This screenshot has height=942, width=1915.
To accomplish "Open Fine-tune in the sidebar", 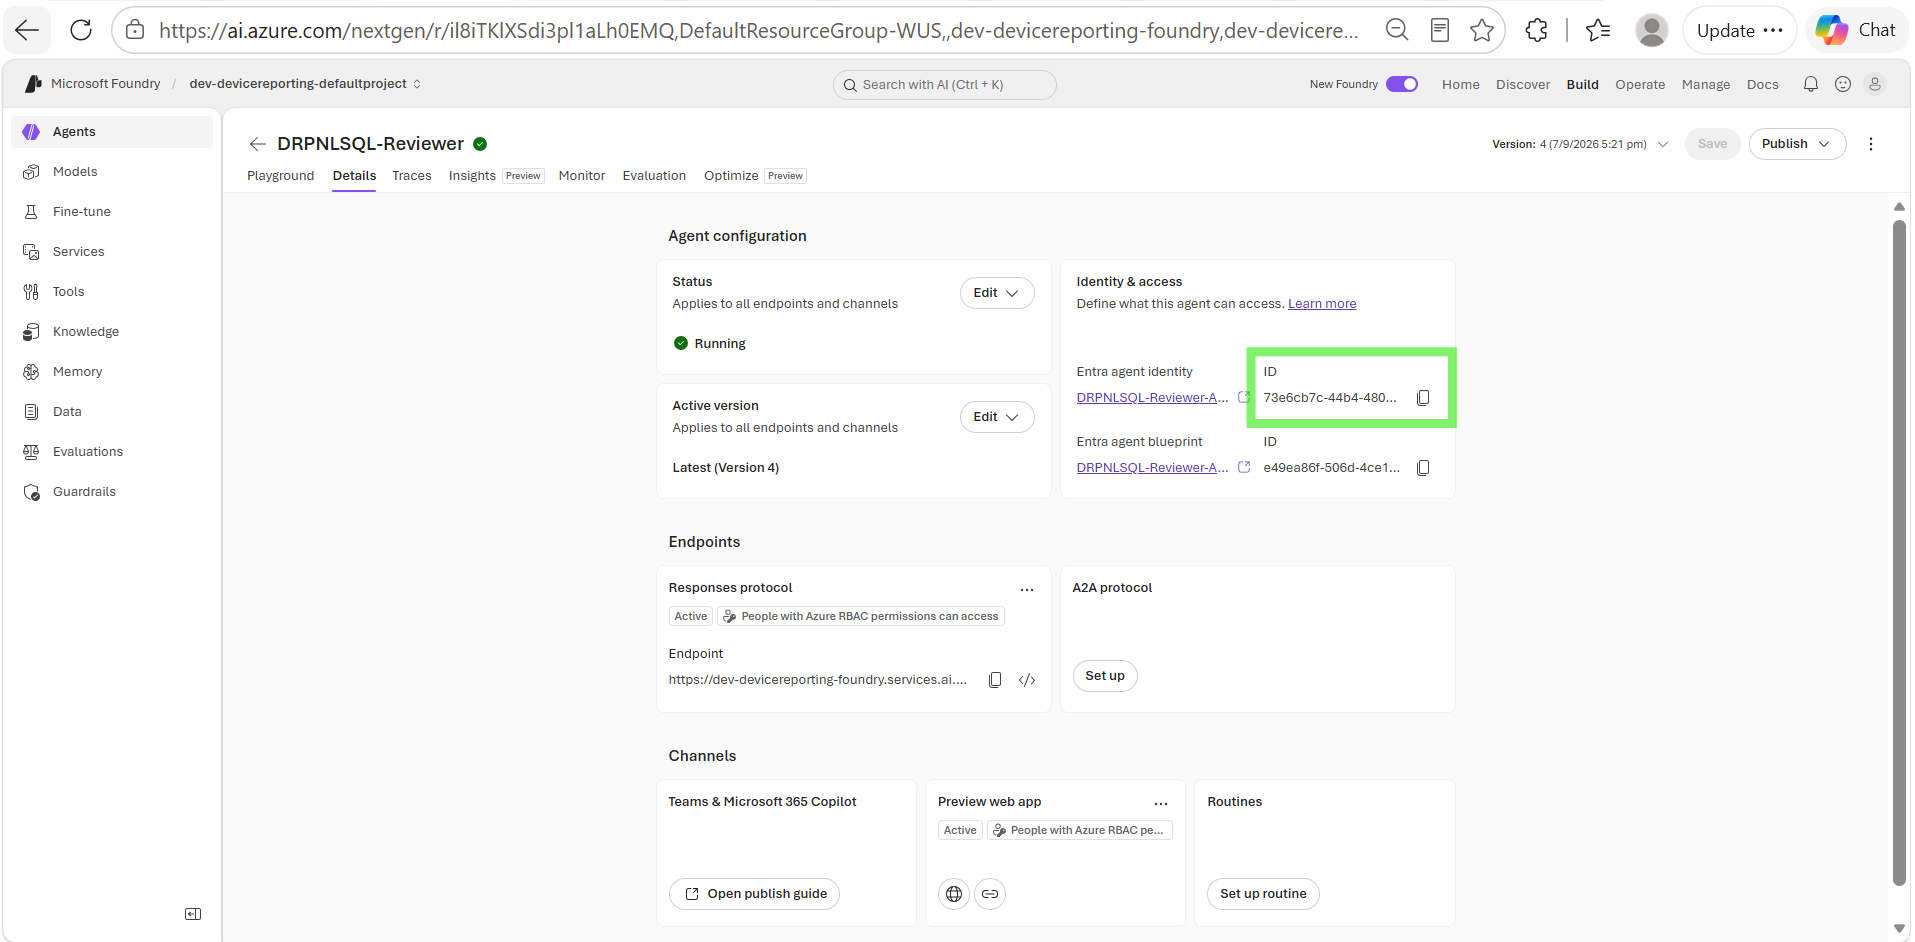I will [x=112, y=212].
